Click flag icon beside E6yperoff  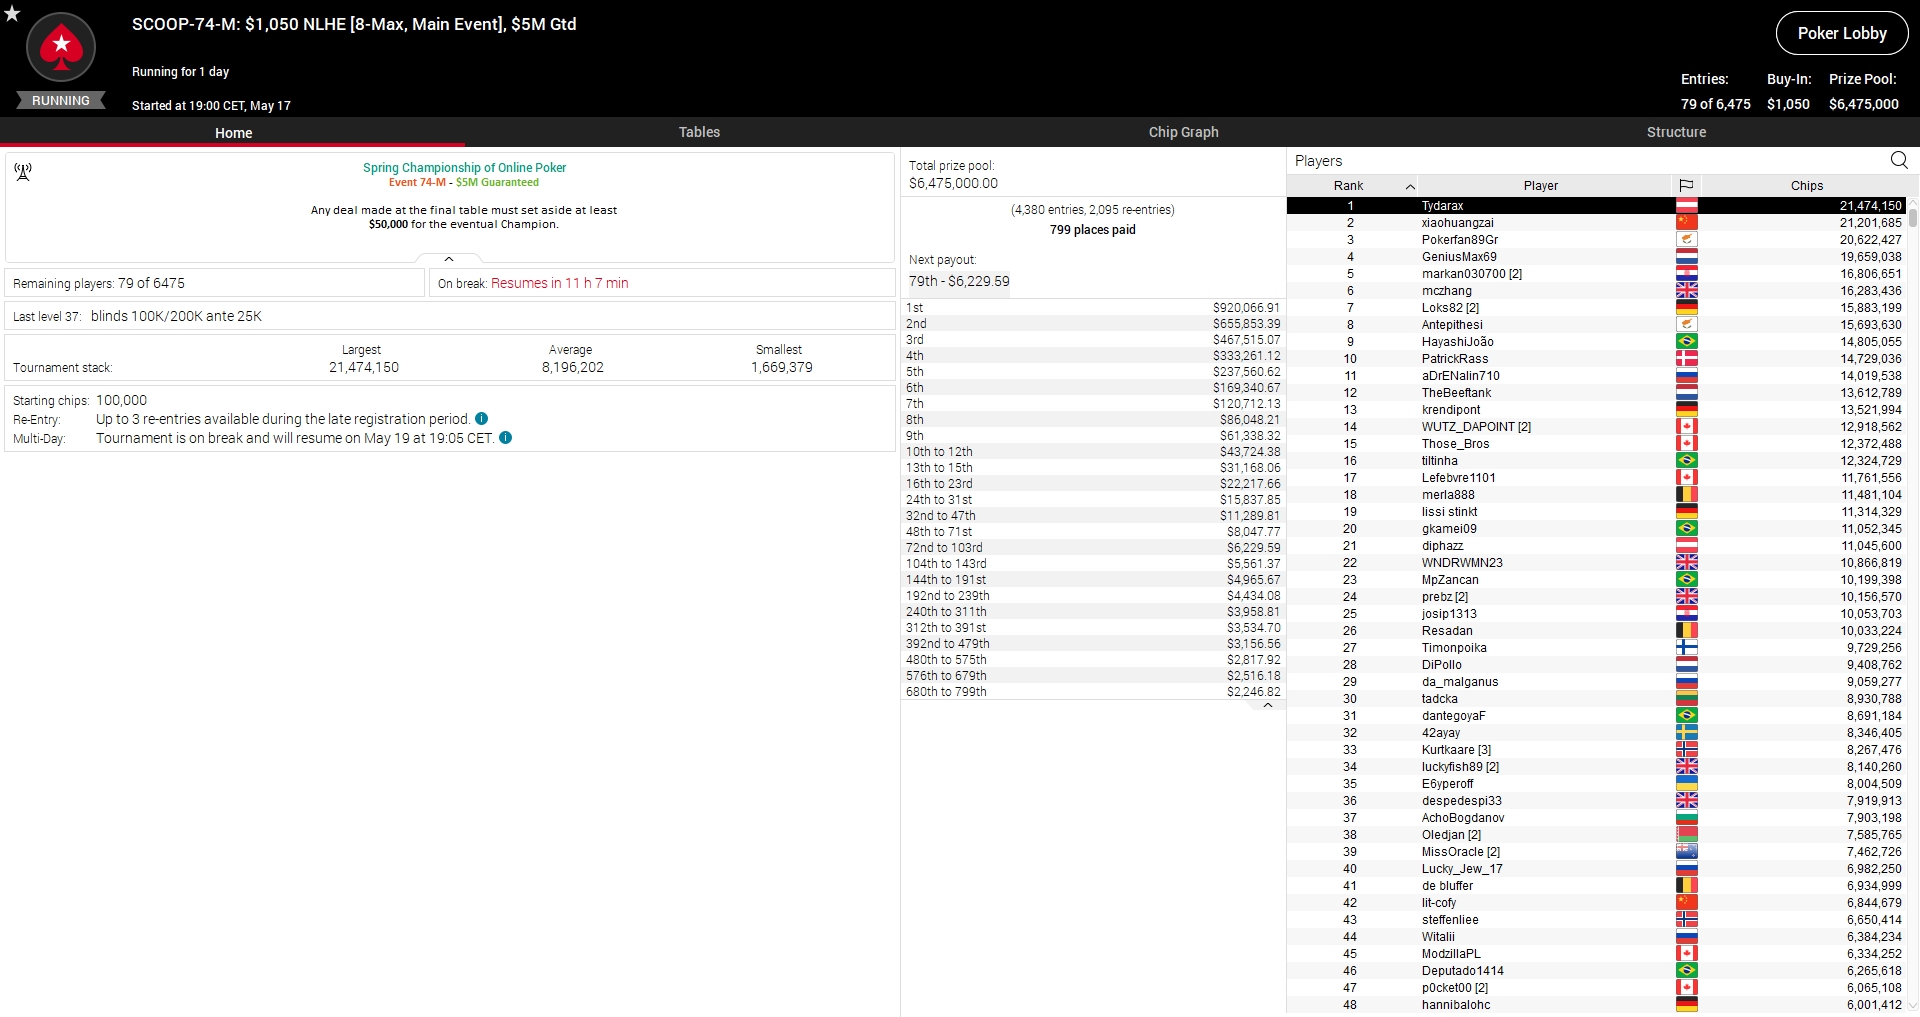[1687, 784]
